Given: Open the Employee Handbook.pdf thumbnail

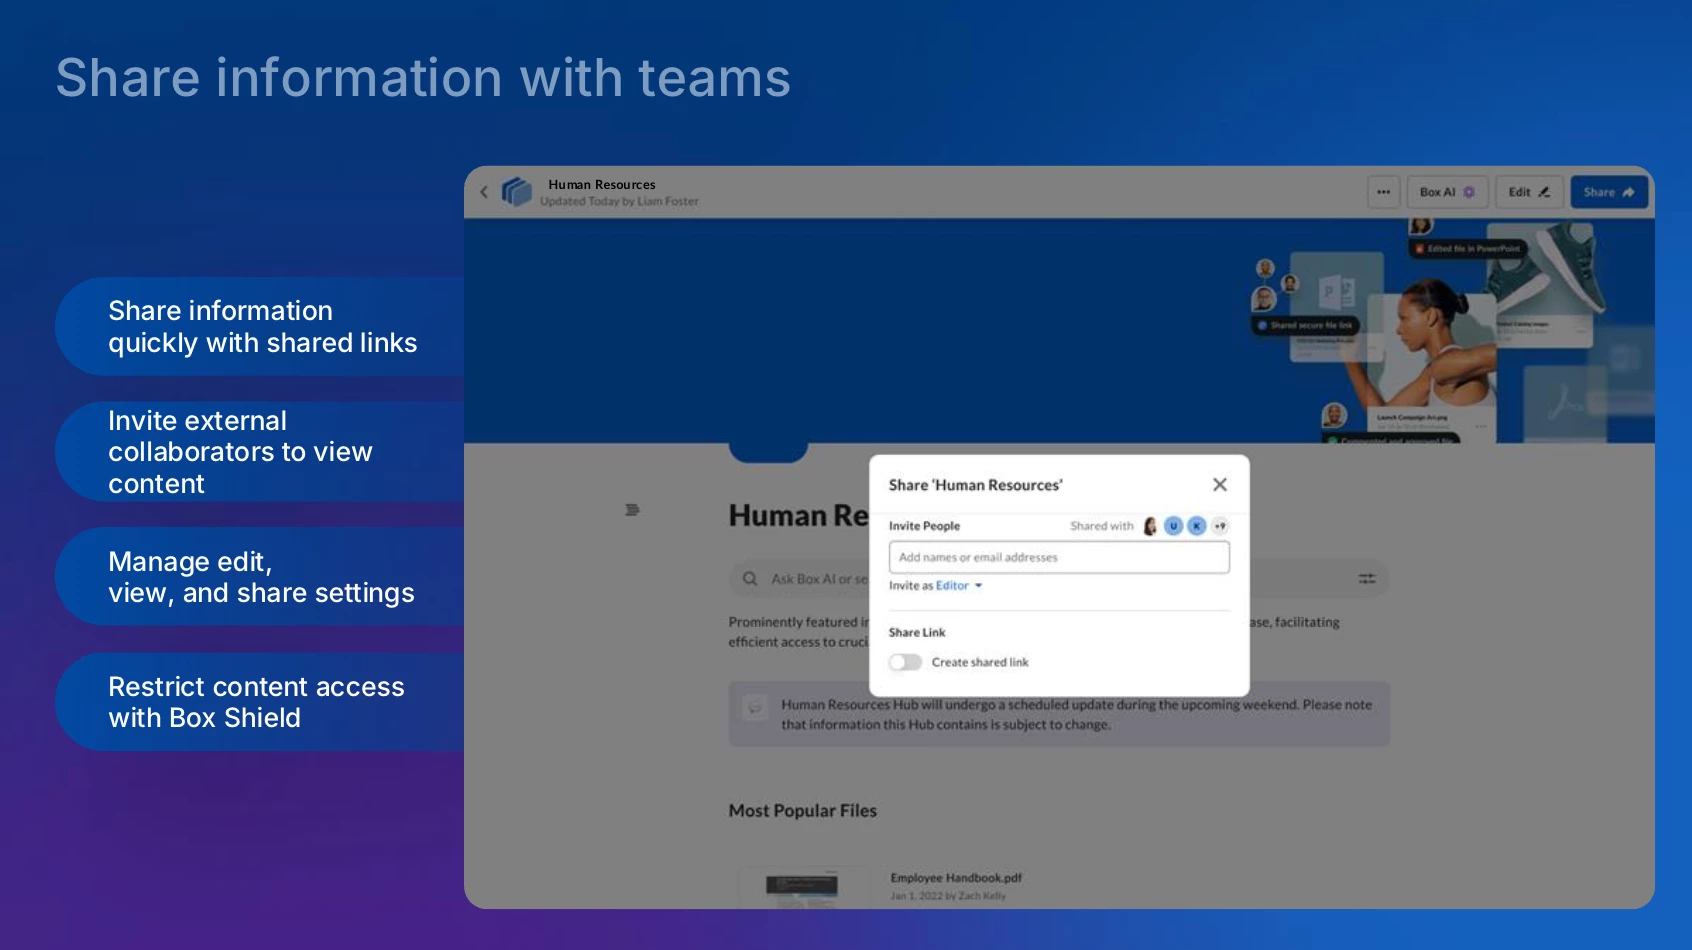Looking at the screenshot, I should pyautogui.click(x=803, y=888).
